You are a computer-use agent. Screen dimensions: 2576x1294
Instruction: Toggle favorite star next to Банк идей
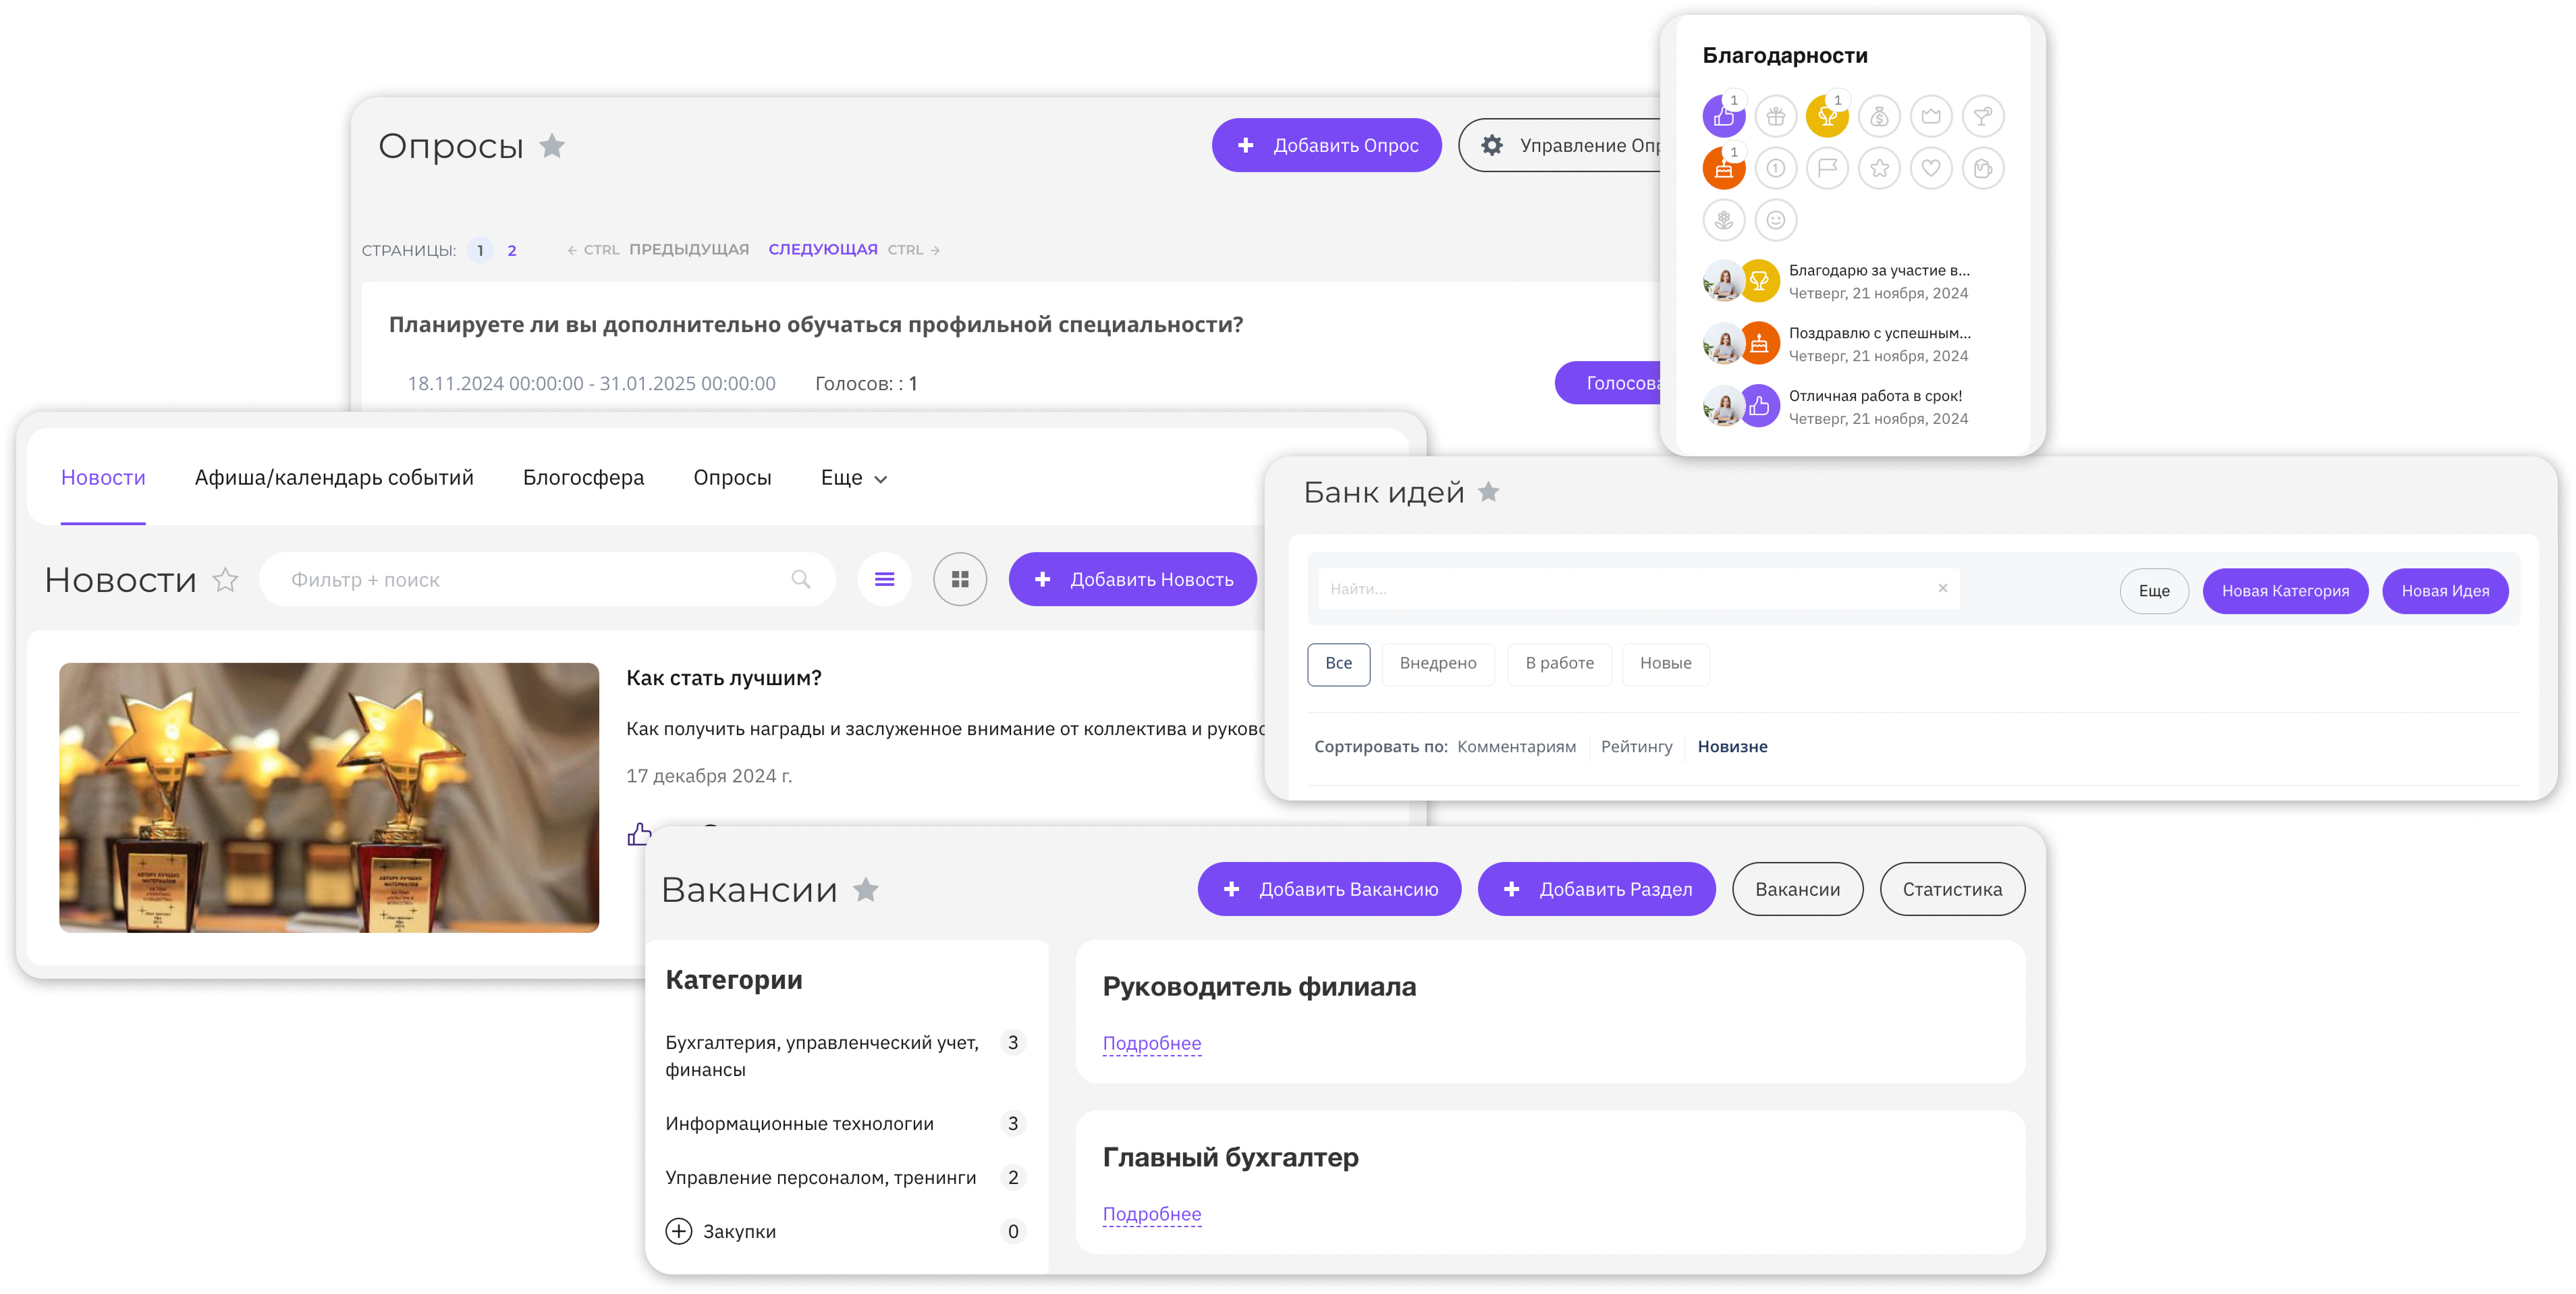coord(1488,492)
